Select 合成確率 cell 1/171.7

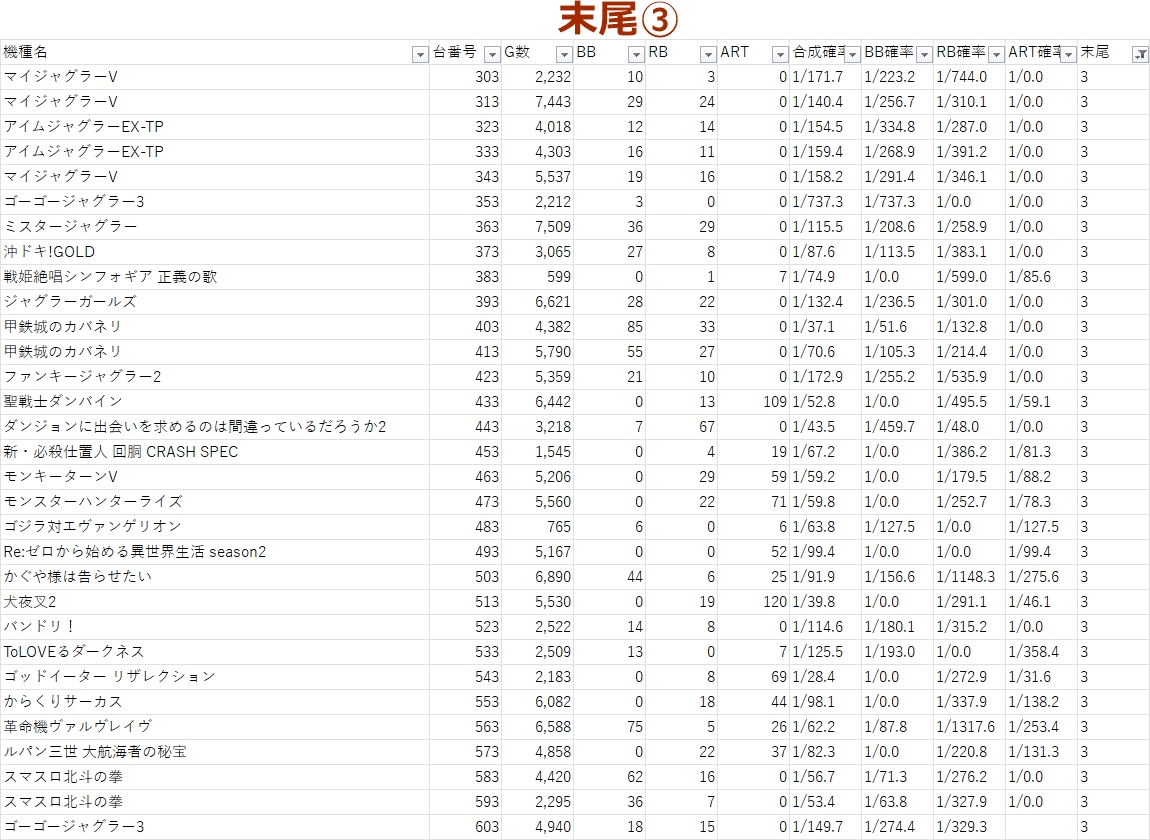(x=825, y=77)
